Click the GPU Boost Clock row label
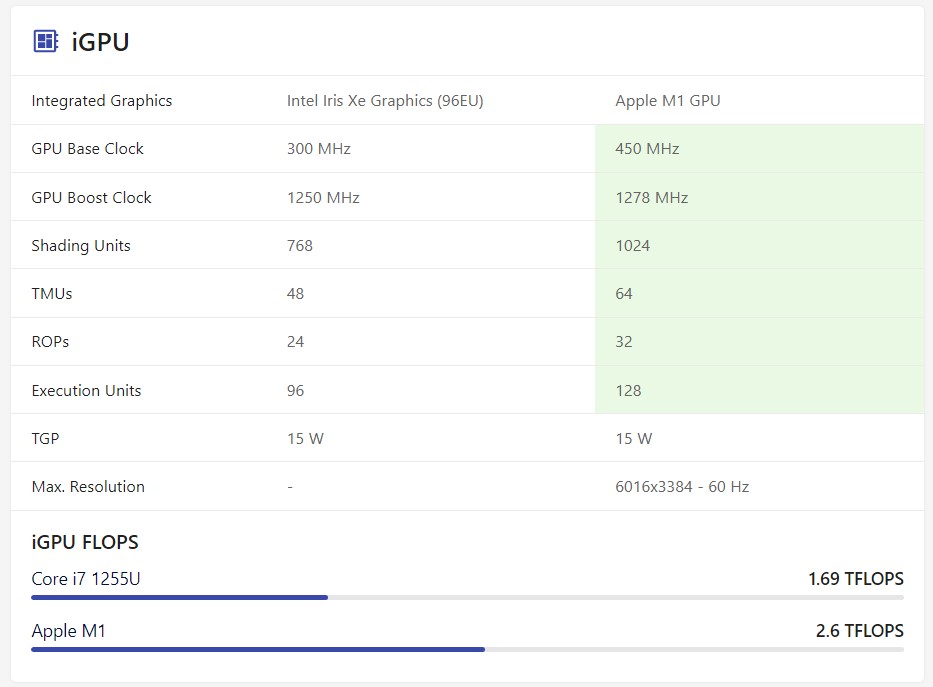The image size is (933, 687). click(x=92, y=197)
